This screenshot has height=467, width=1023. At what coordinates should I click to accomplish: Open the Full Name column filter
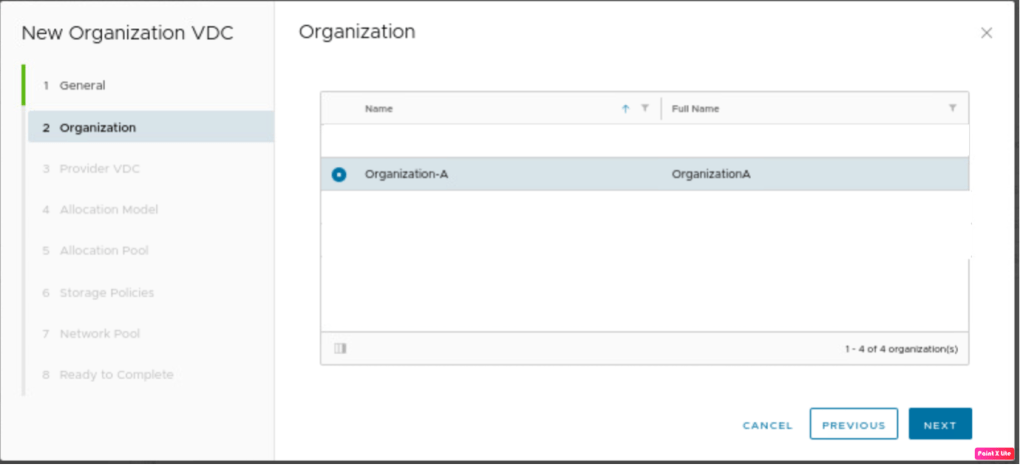coord(952,109)
